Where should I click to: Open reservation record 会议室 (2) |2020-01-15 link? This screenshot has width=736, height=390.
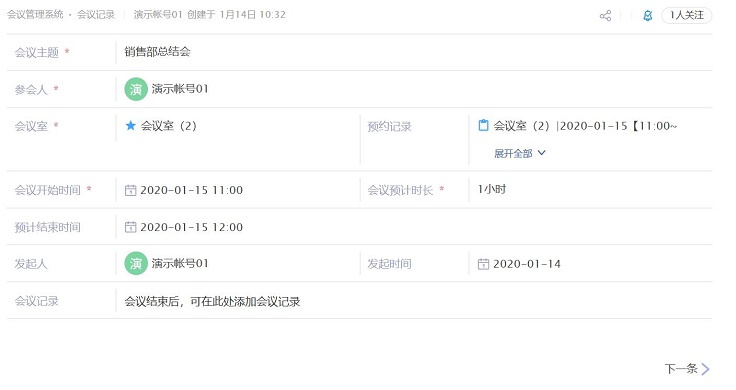(x=585, y=126)
